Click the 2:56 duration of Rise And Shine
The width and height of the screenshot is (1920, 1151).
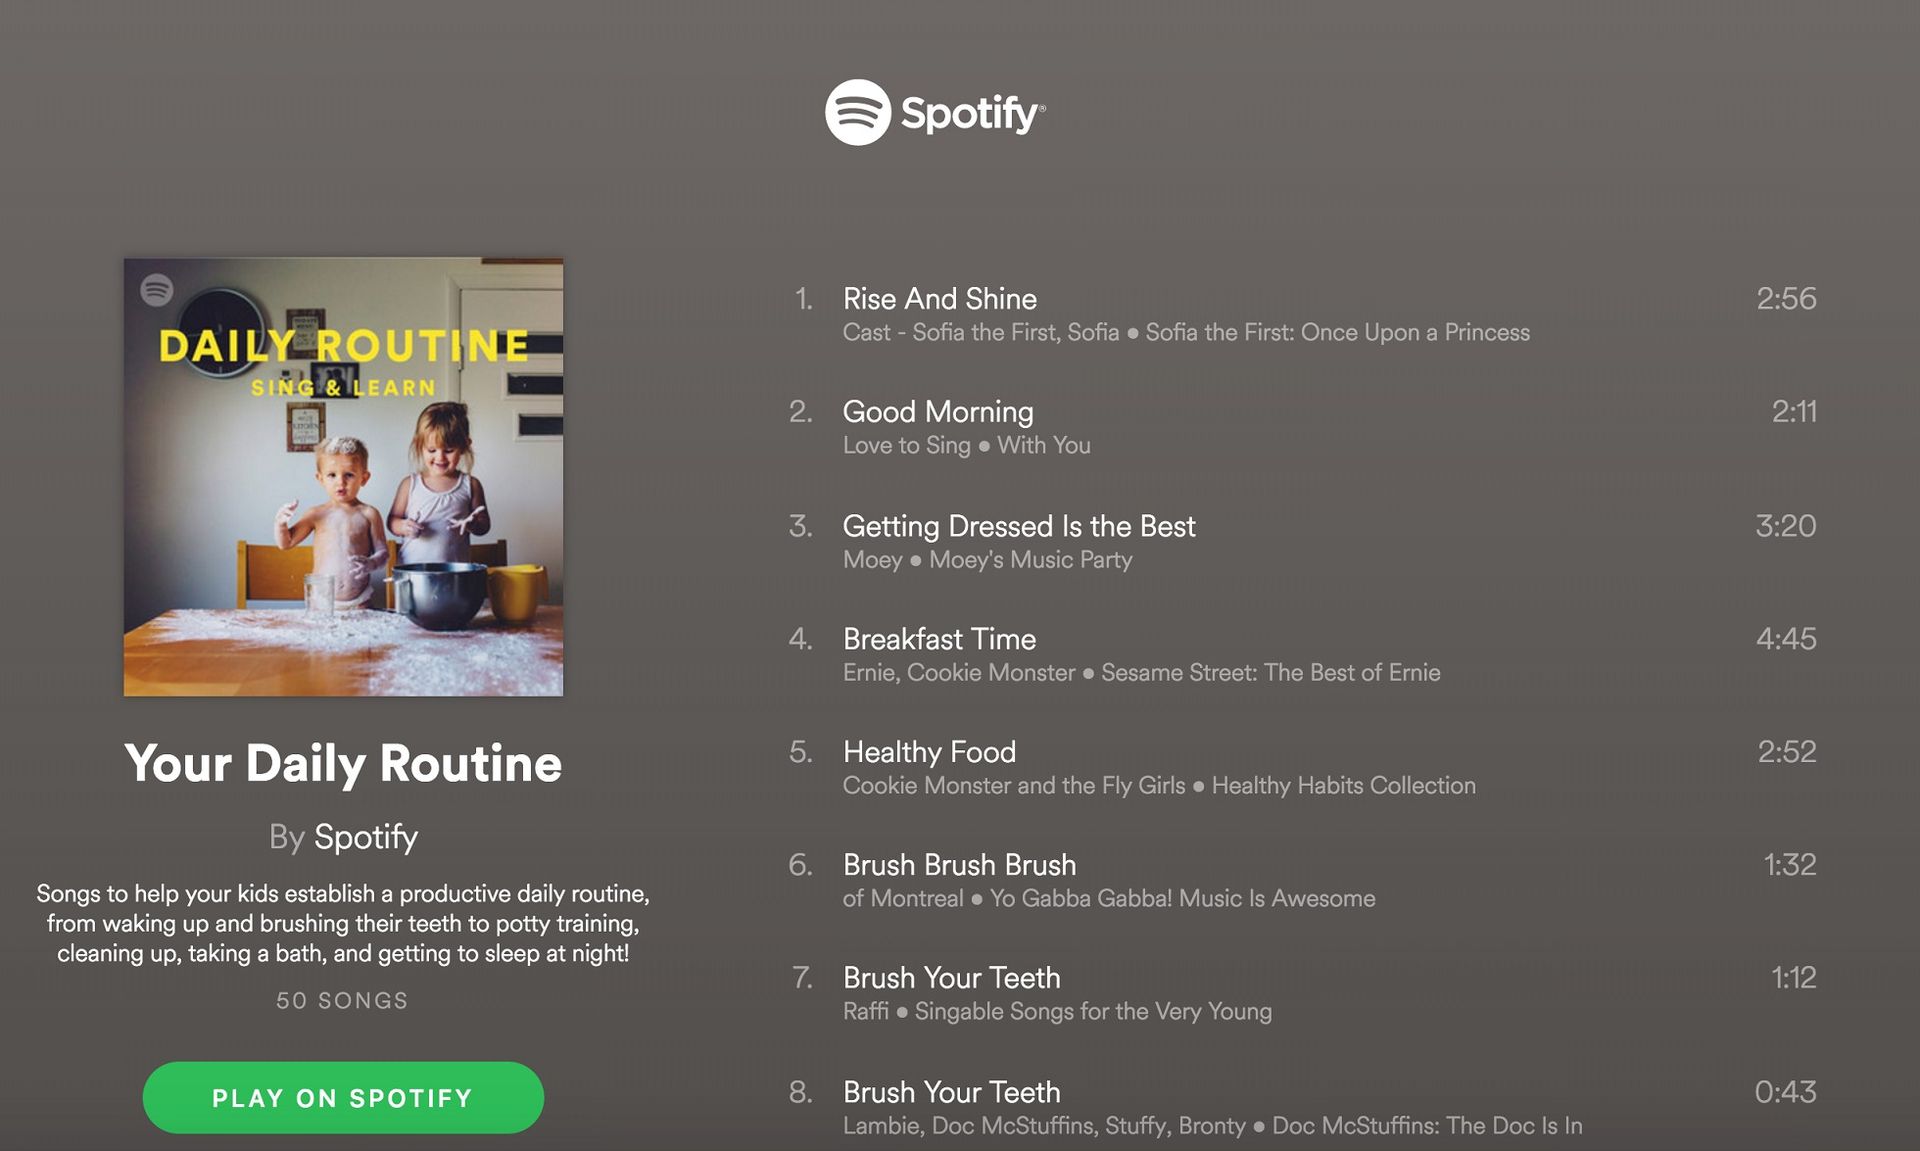coord(1786,299)
